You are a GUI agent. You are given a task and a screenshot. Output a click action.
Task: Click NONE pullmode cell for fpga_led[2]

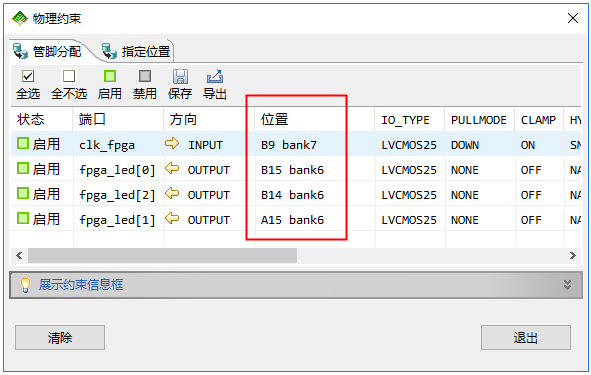480,194
